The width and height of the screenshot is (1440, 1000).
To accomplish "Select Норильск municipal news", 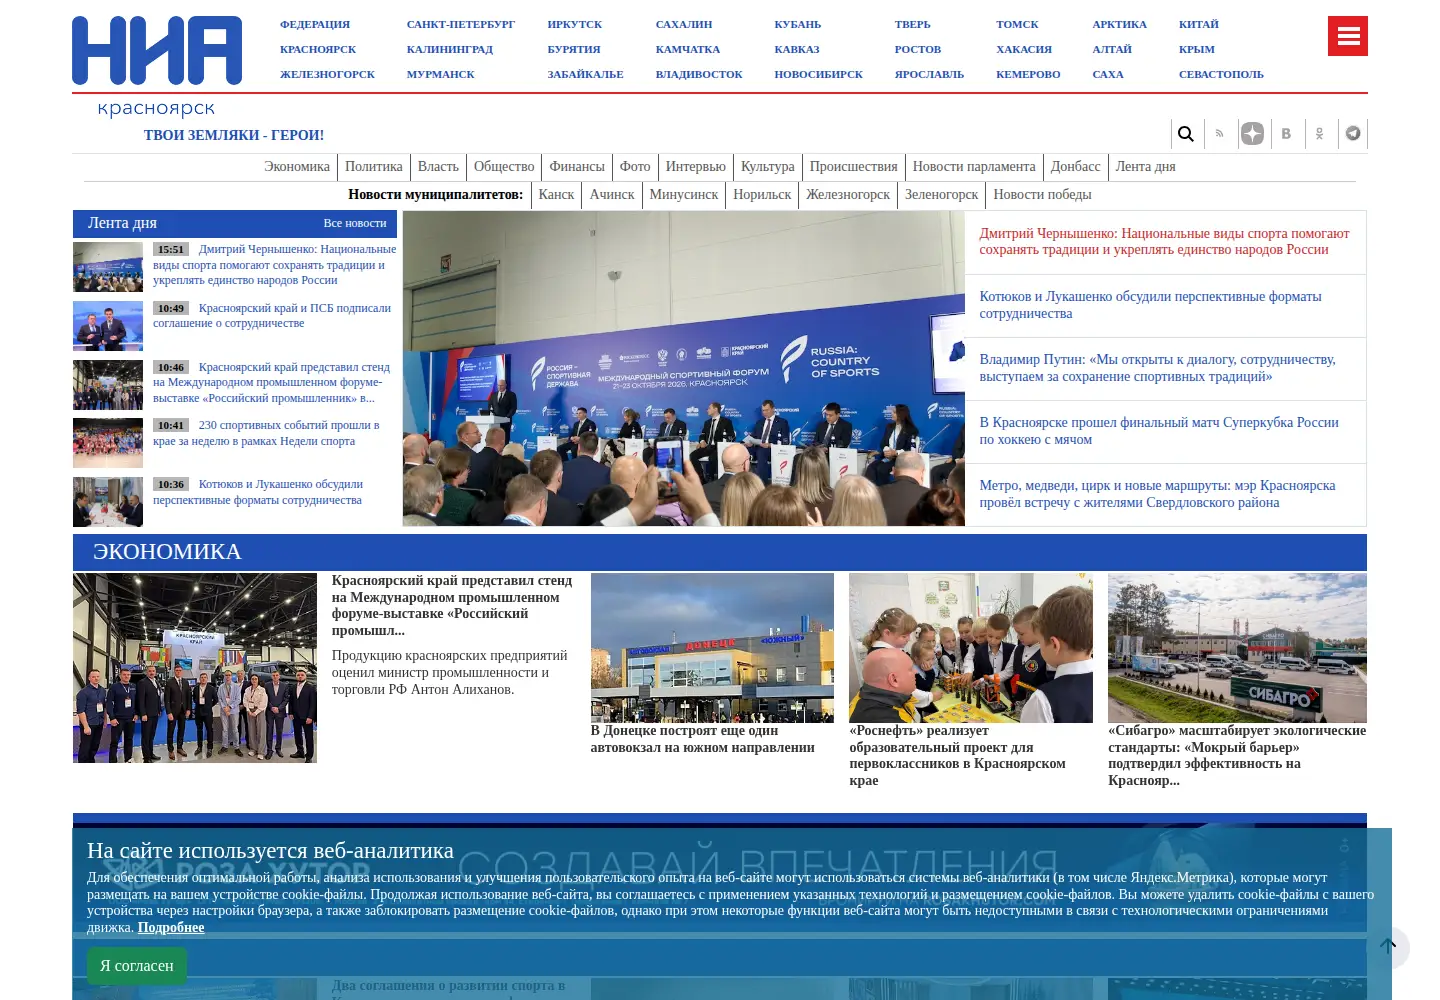I will 762,195.
